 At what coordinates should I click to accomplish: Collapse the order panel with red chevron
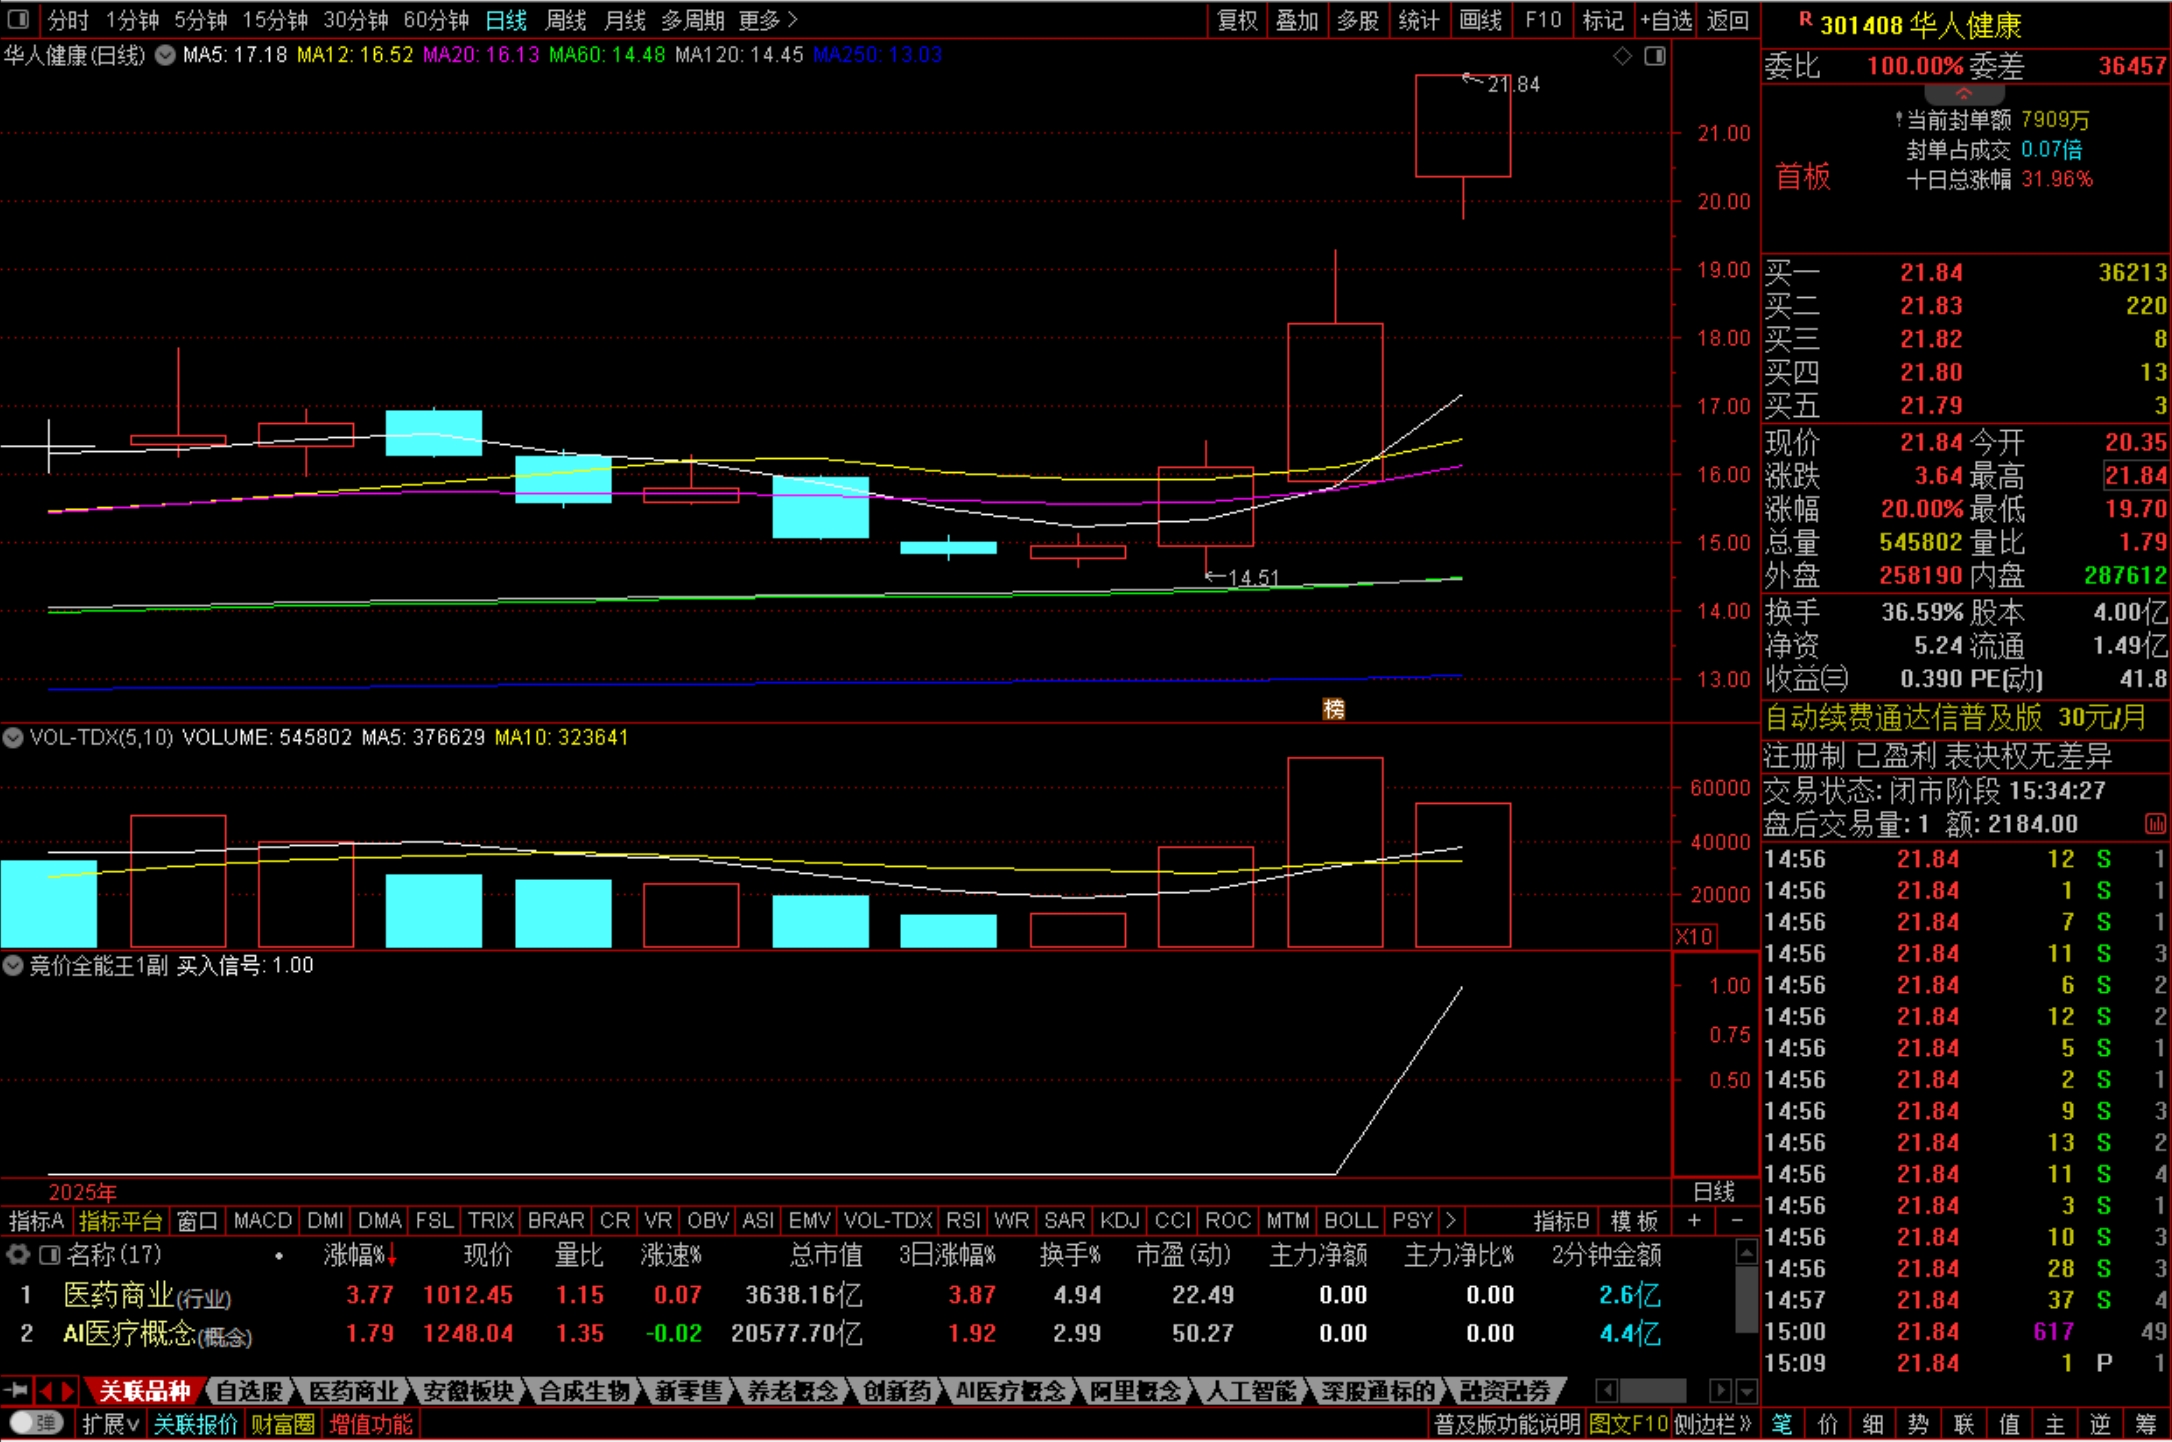(1963, 94)
